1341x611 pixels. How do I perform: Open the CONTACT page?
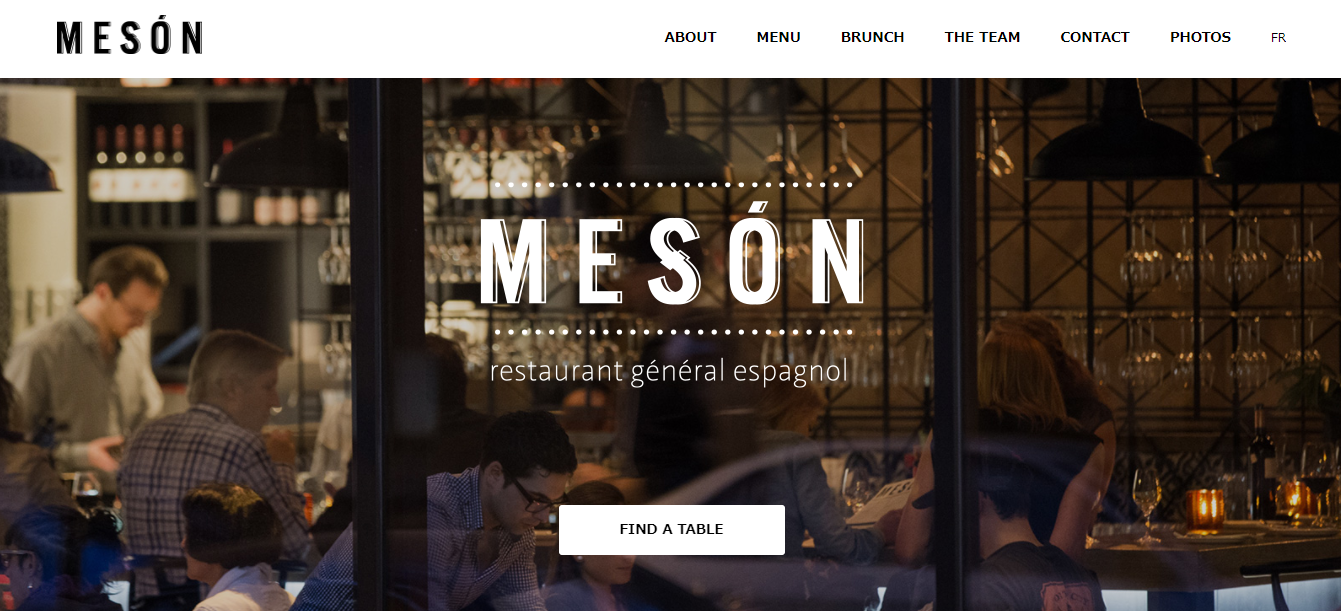(x=1094, y=37)
